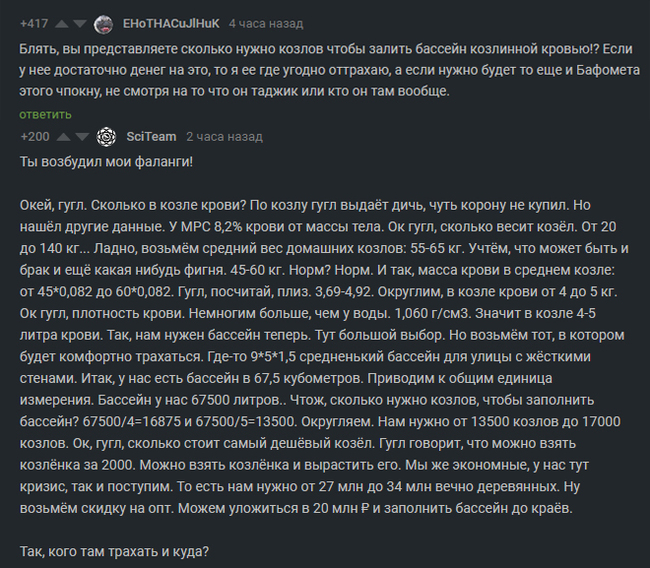650x568 pixels.
Task: Click the +417 rating counter
Action: coord(34,24)
